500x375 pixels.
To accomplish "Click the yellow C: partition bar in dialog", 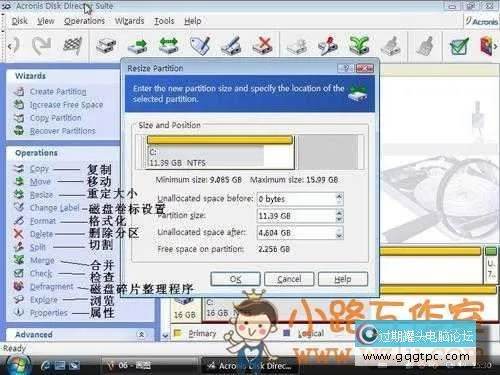I will pyautogui.click(x=220, y=140).
